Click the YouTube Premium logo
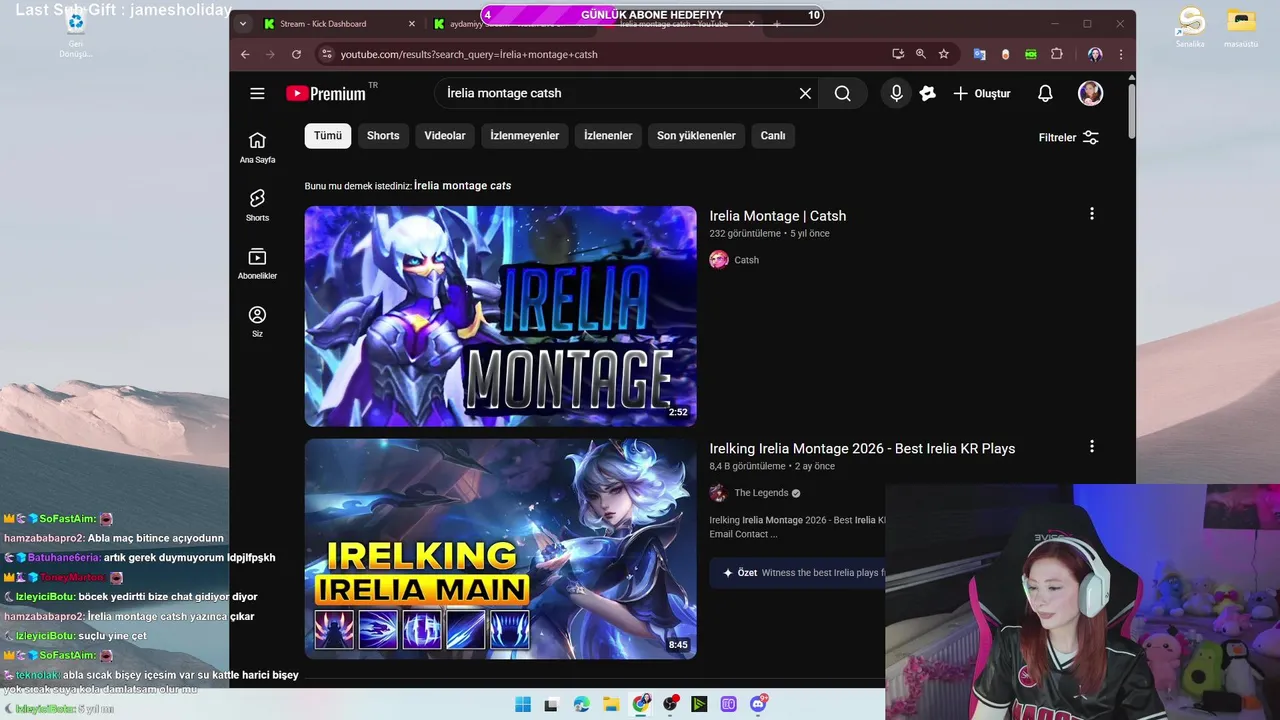Viewport: 1280px width, 720px height. (x=326, y=93)
